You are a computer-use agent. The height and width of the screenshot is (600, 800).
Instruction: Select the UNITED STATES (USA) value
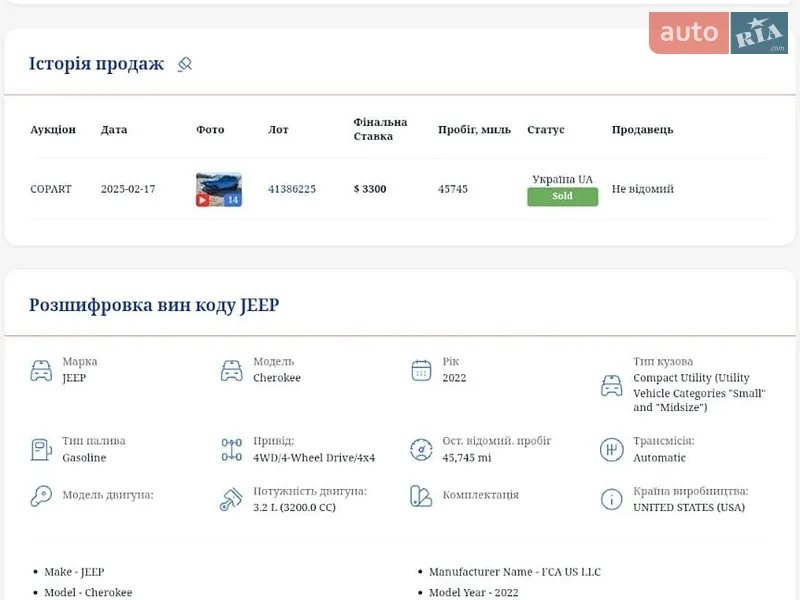pos(689,507)
